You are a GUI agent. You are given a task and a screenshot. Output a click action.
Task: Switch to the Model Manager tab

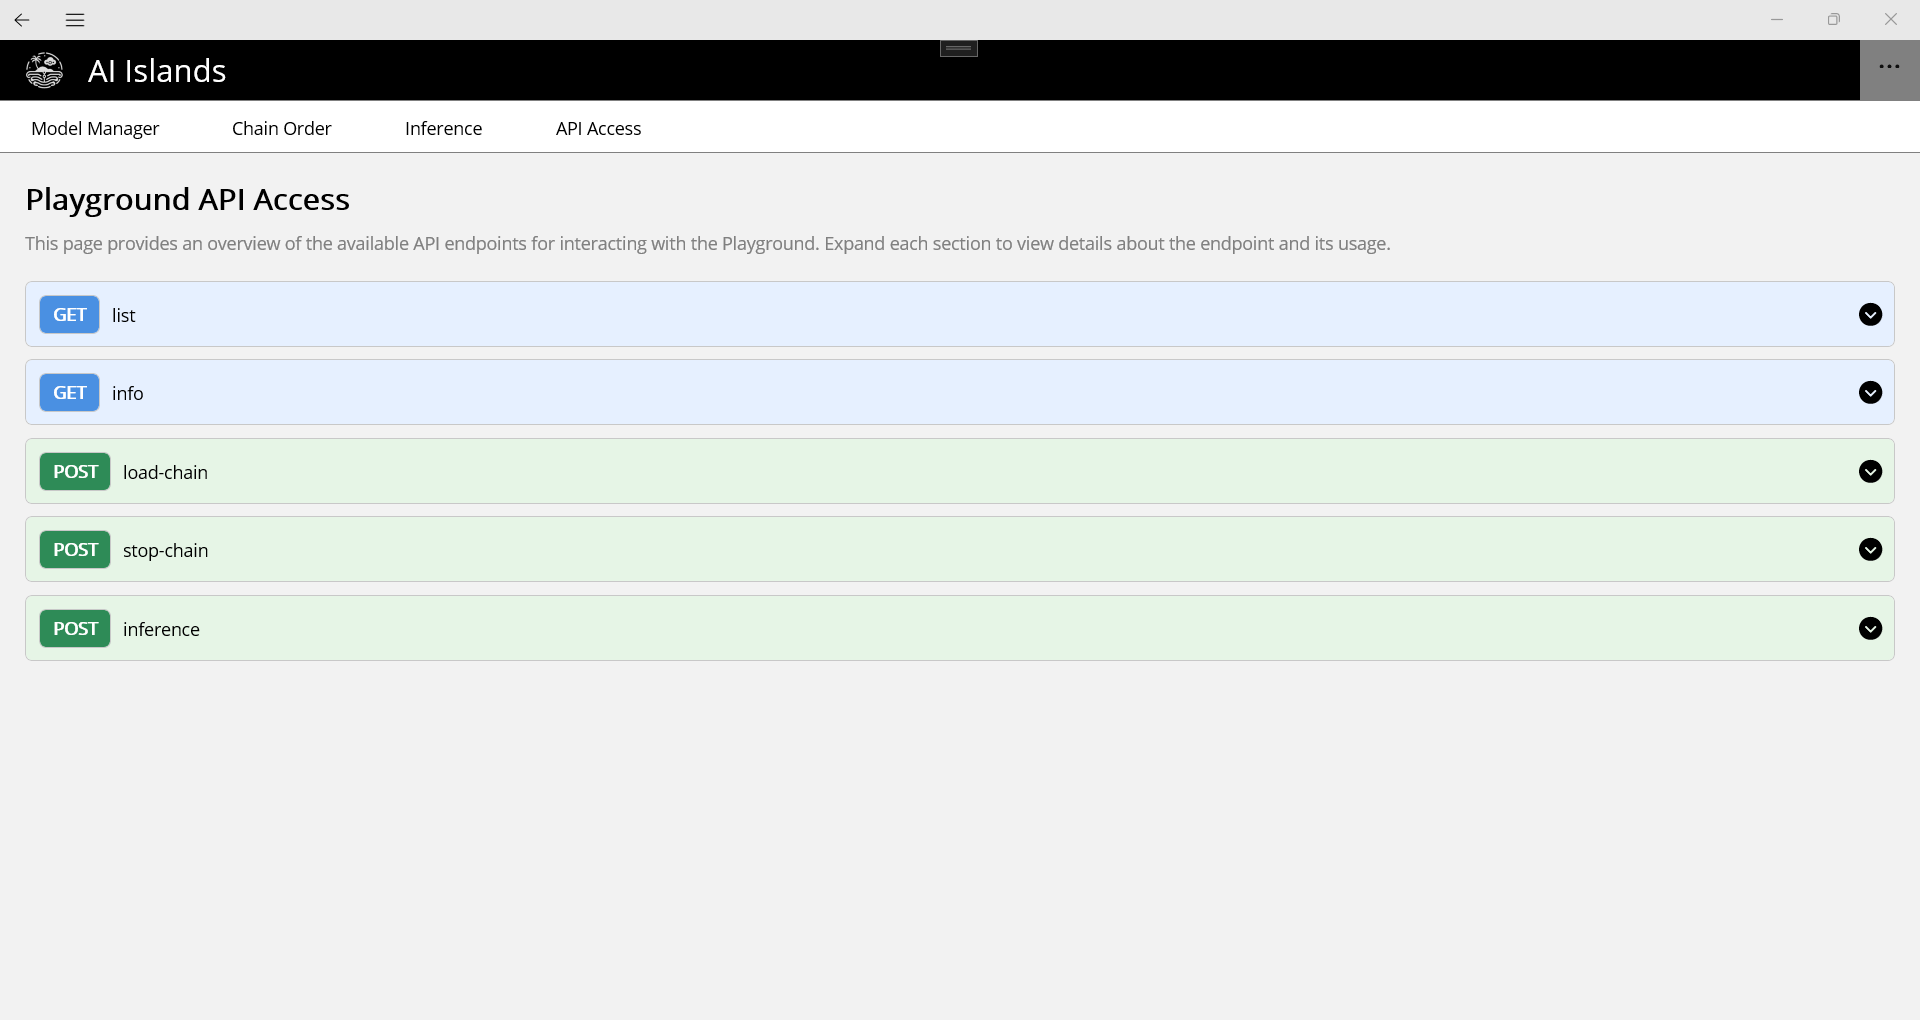[95, 128]
